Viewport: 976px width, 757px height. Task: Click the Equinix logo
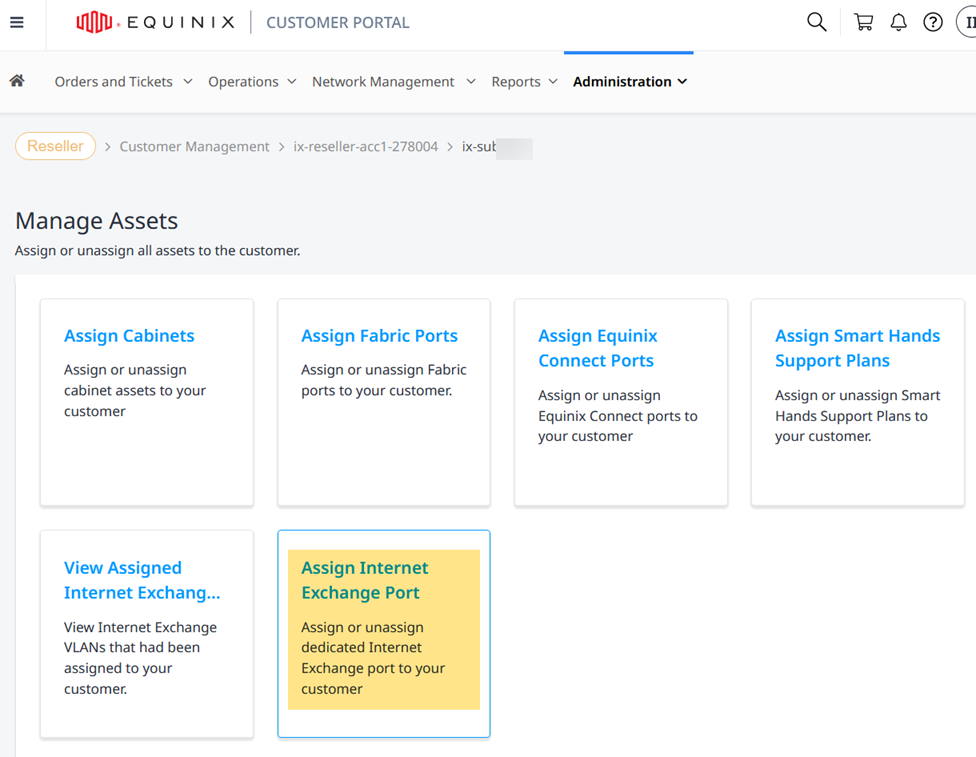(x=156, y=22)
